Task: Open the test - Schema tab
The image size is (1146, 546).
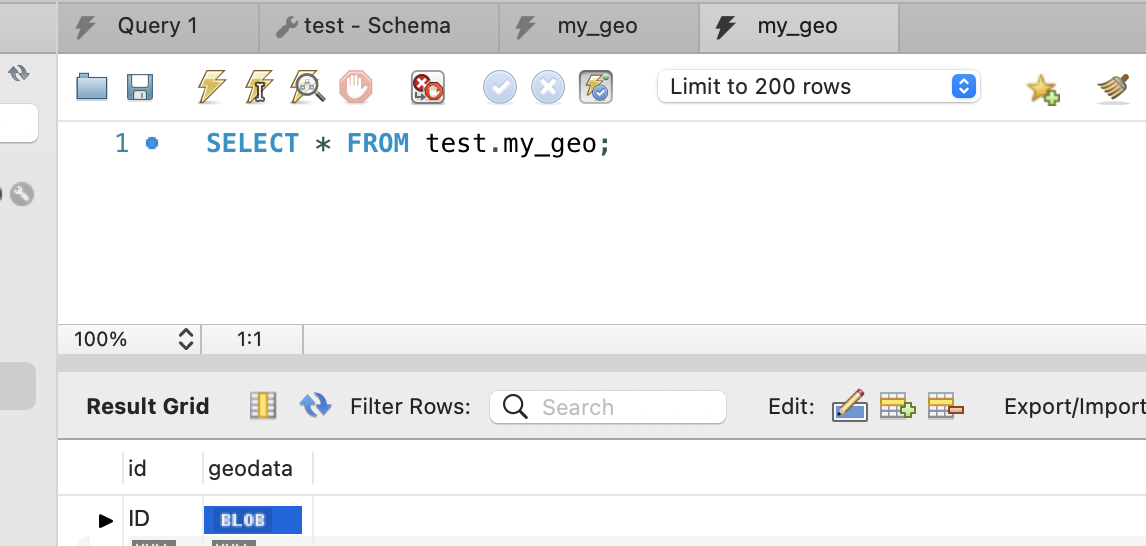Action: coord(377,26)
